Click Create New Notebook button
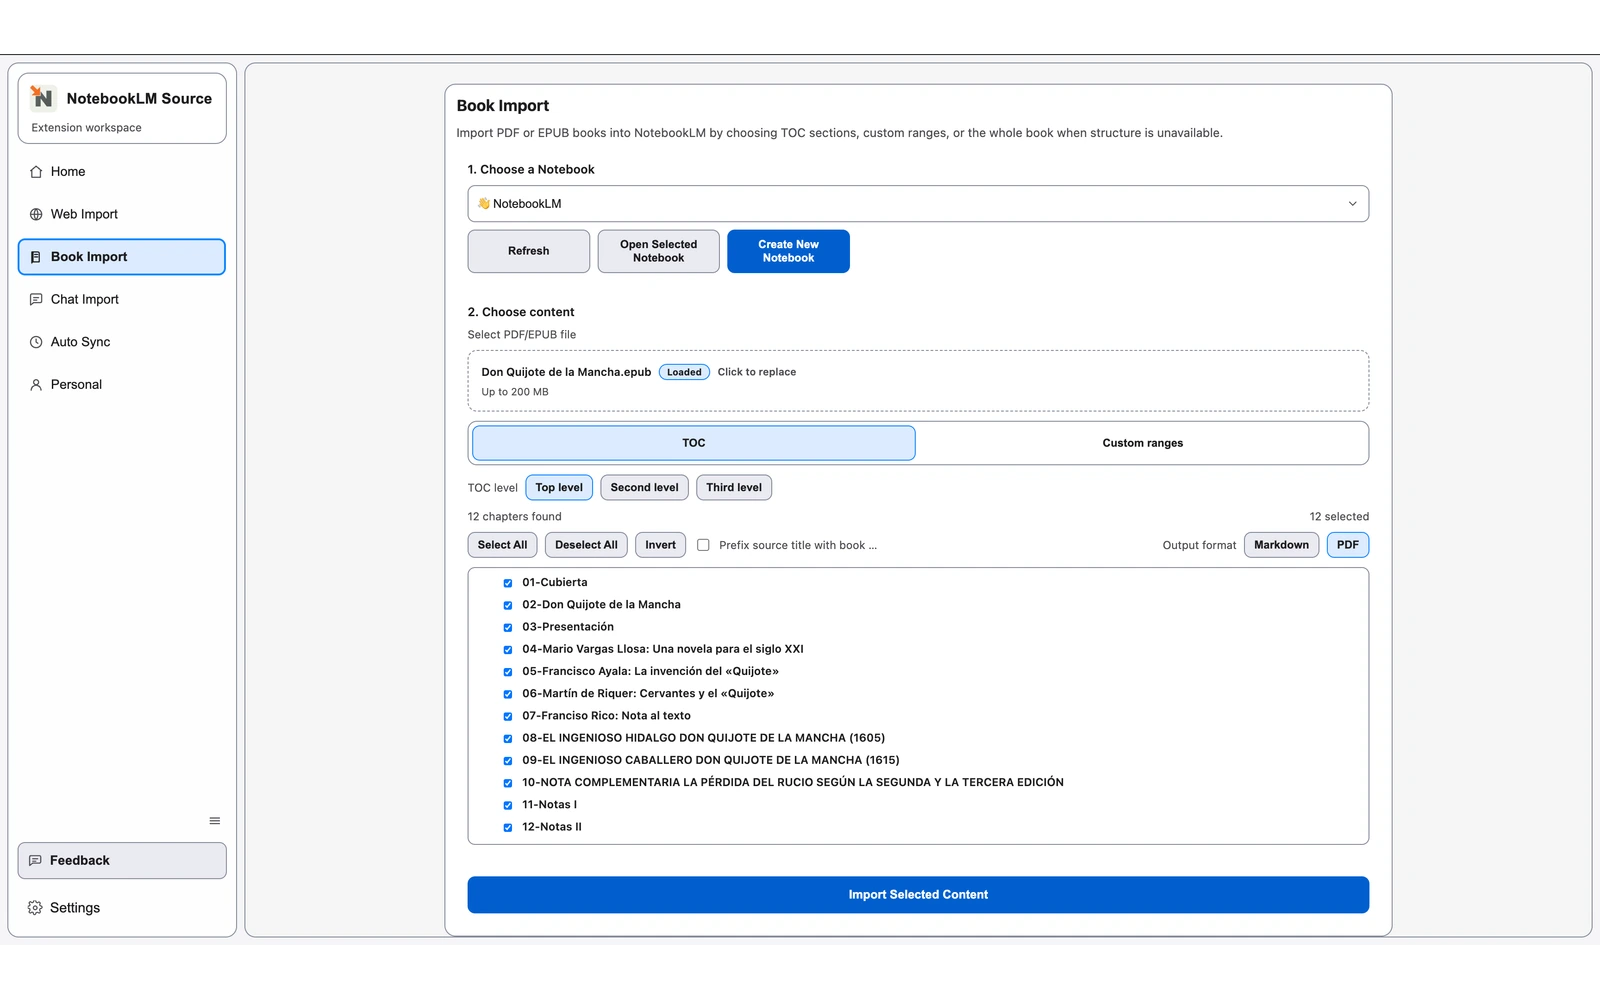 tap(788, 251)
